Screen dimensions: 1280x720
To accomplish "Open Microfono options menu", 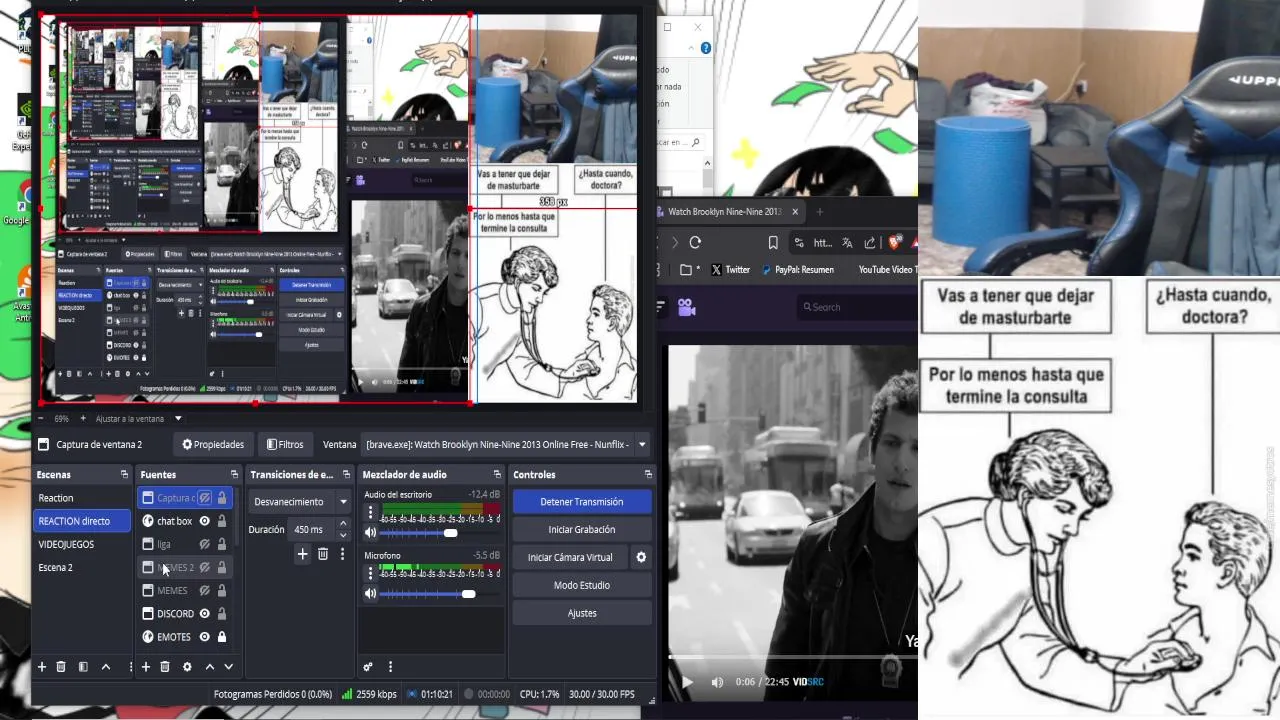I will coord(370,574).
